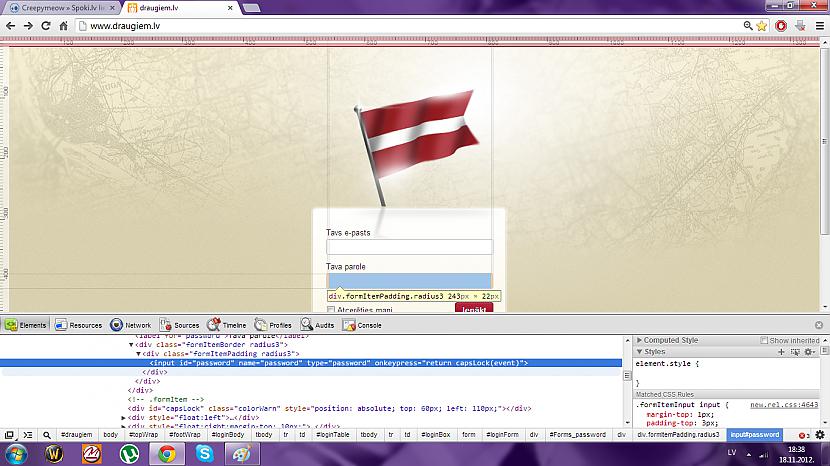This screenshot has height=466, width=830.
Task: Switch to the Console panel
Action: pos(362,325)
